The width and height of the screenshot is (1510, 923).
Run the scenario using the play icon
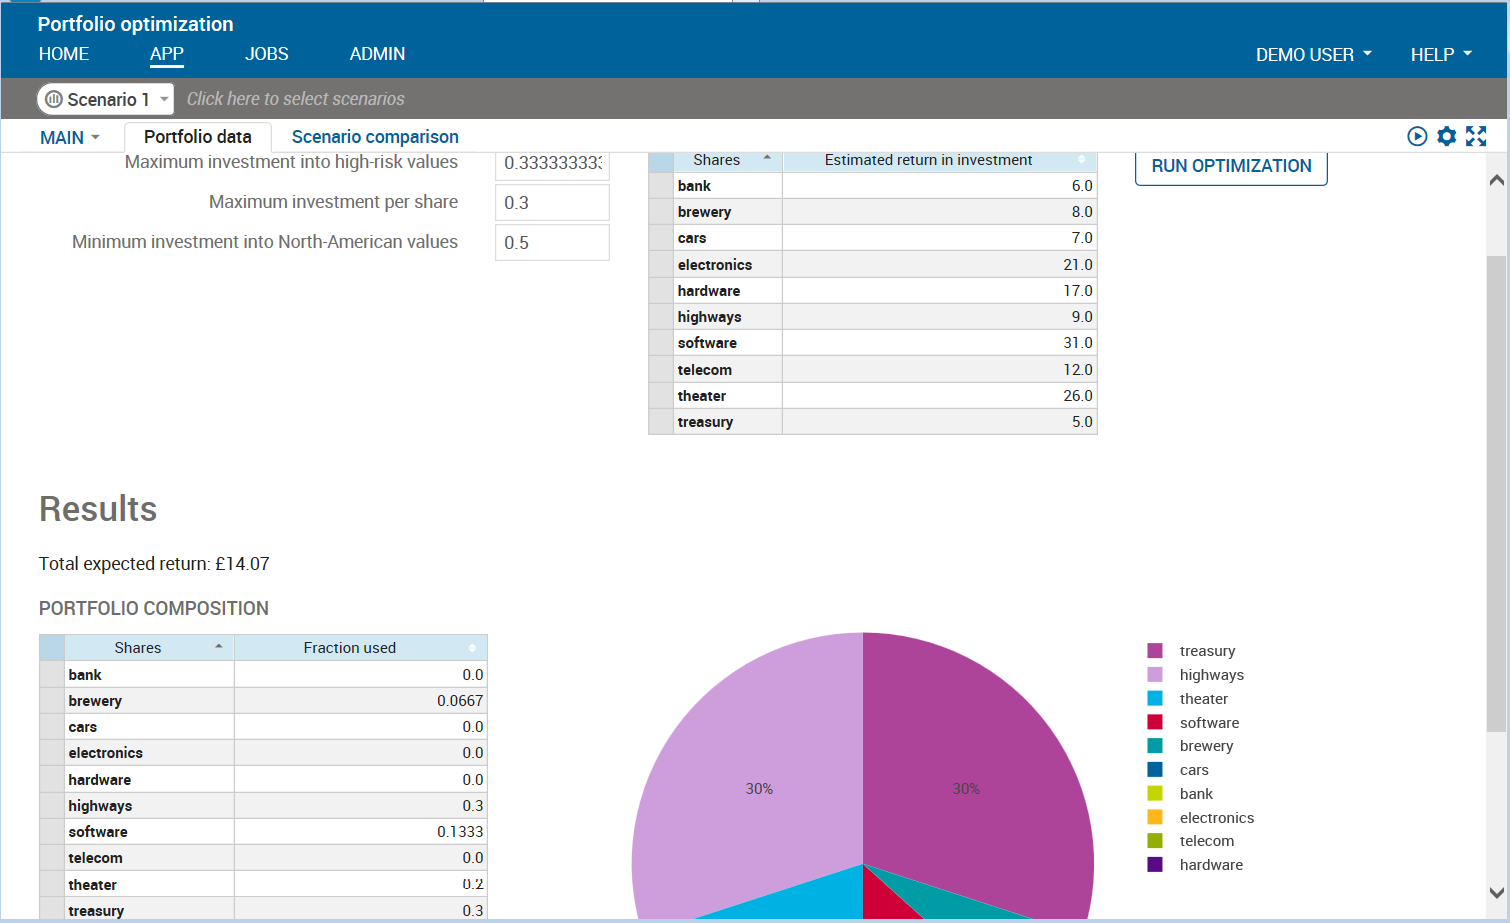coord(1418,136)
